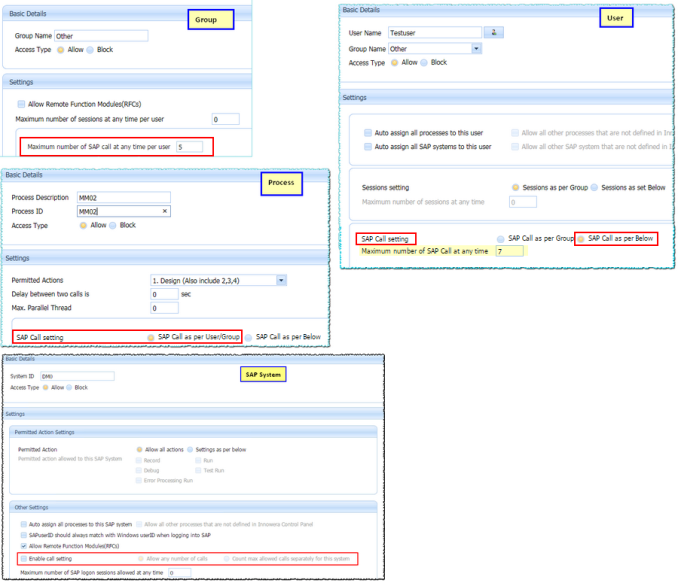Click the Max. Parallel Thread field
This screenshot has height=583, width=678.
coord(164,308)
